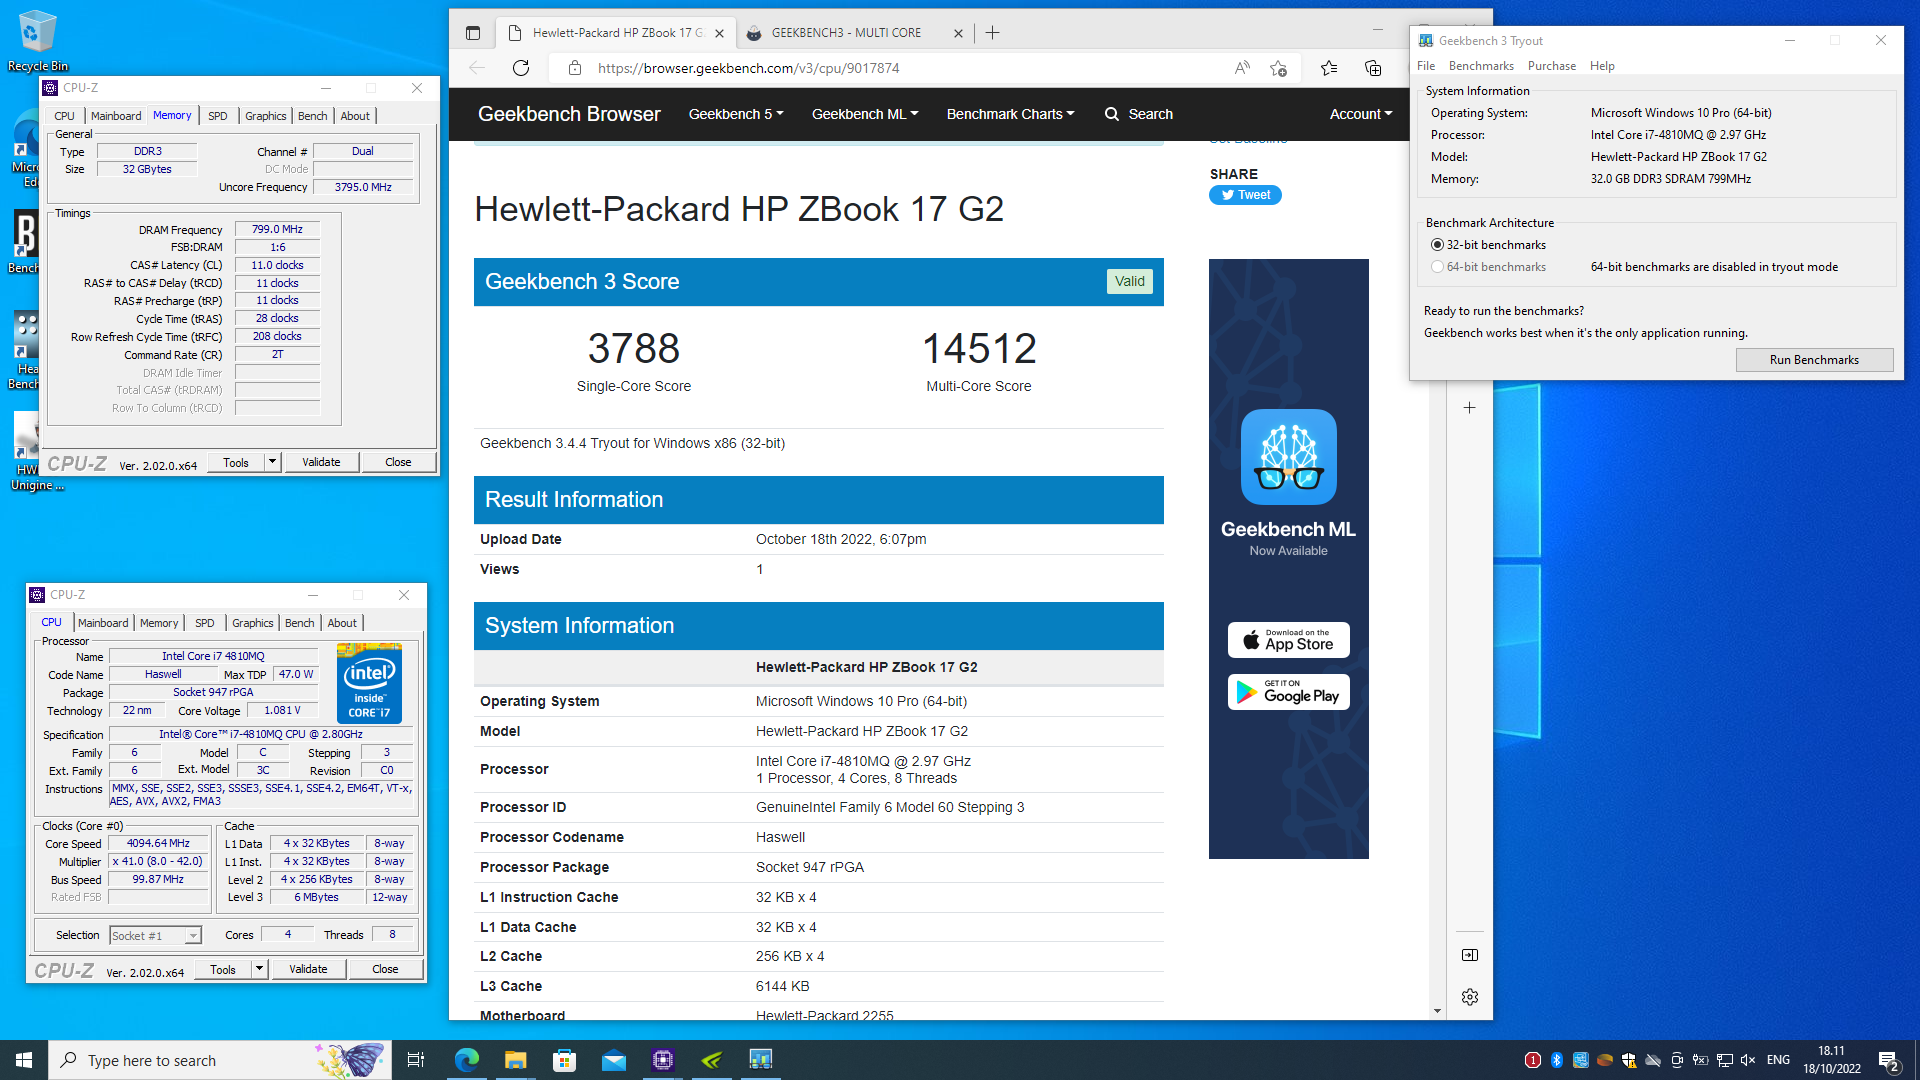
Task: Open Edge sidebar settings gear
Action: pyautogui.click(x=1470, y=997)
